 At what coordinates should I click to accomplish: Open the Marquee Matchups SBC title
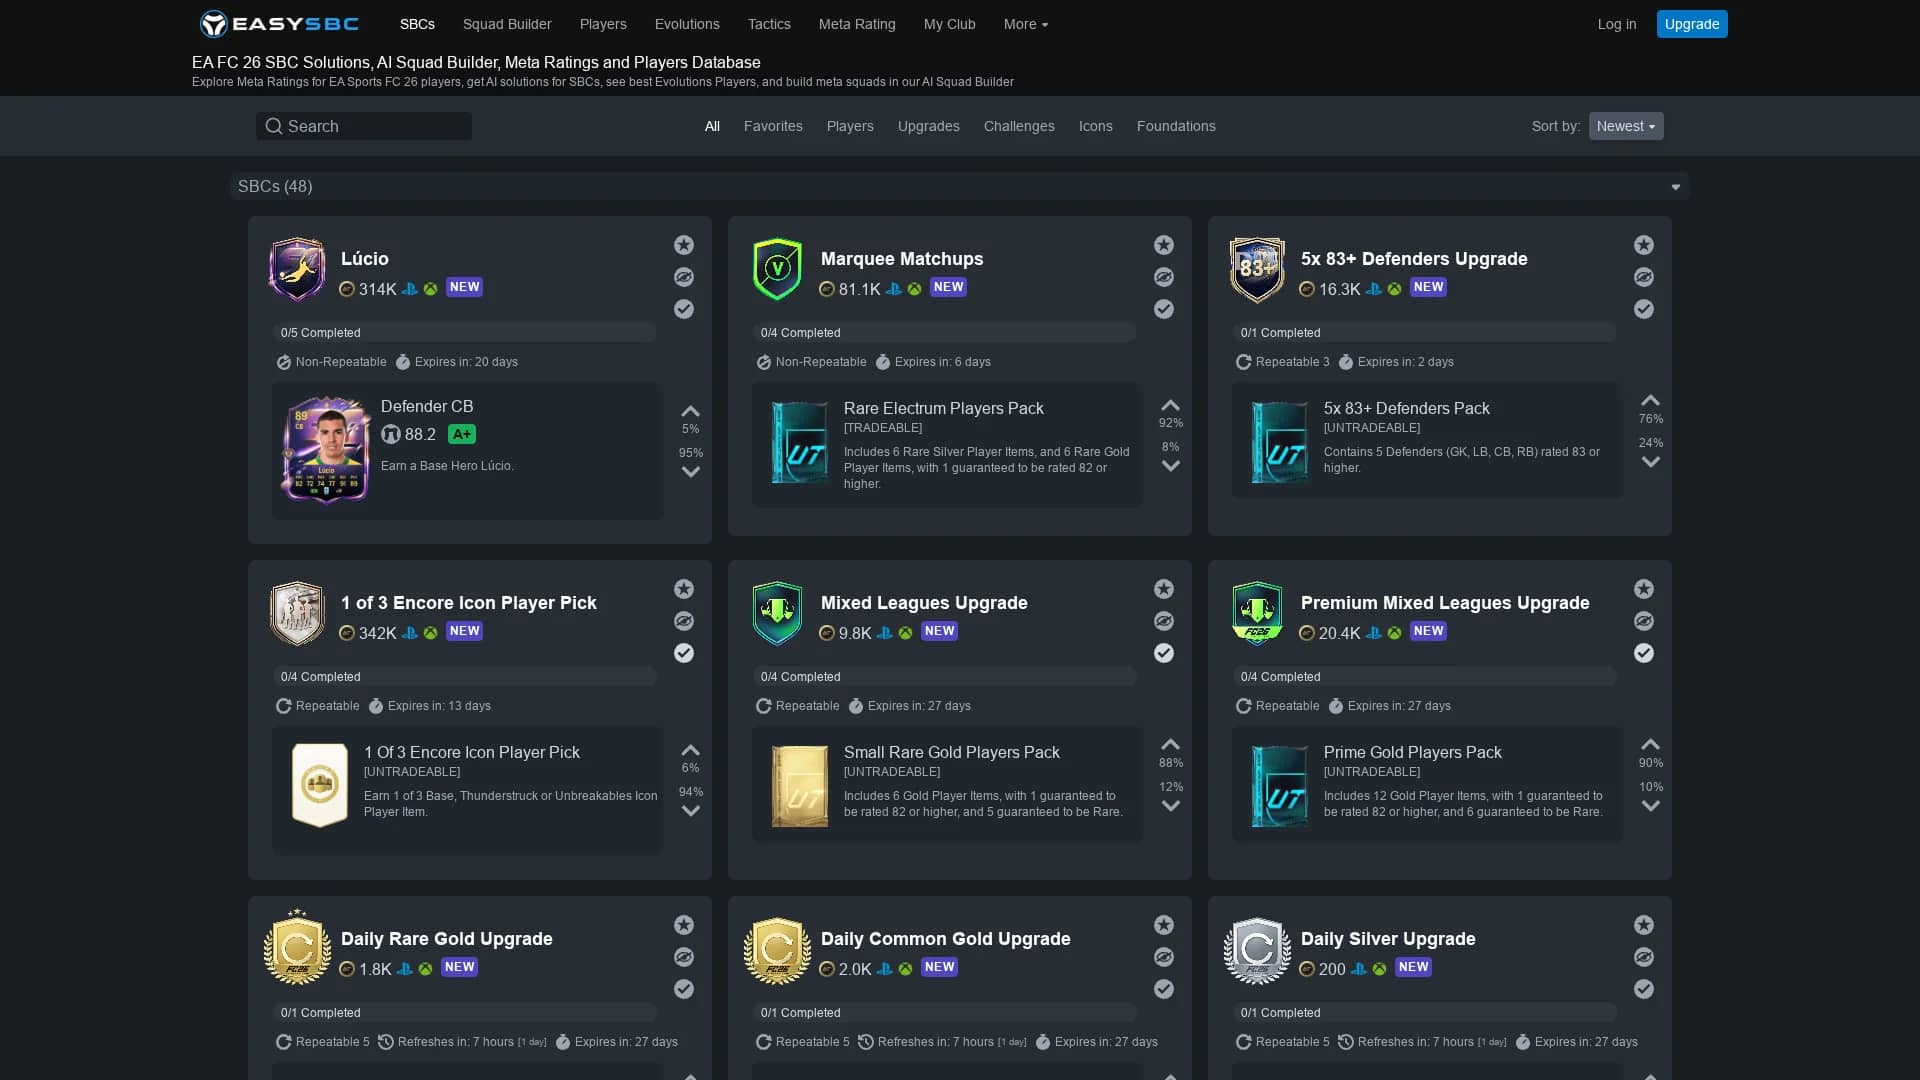pos(902,259)
